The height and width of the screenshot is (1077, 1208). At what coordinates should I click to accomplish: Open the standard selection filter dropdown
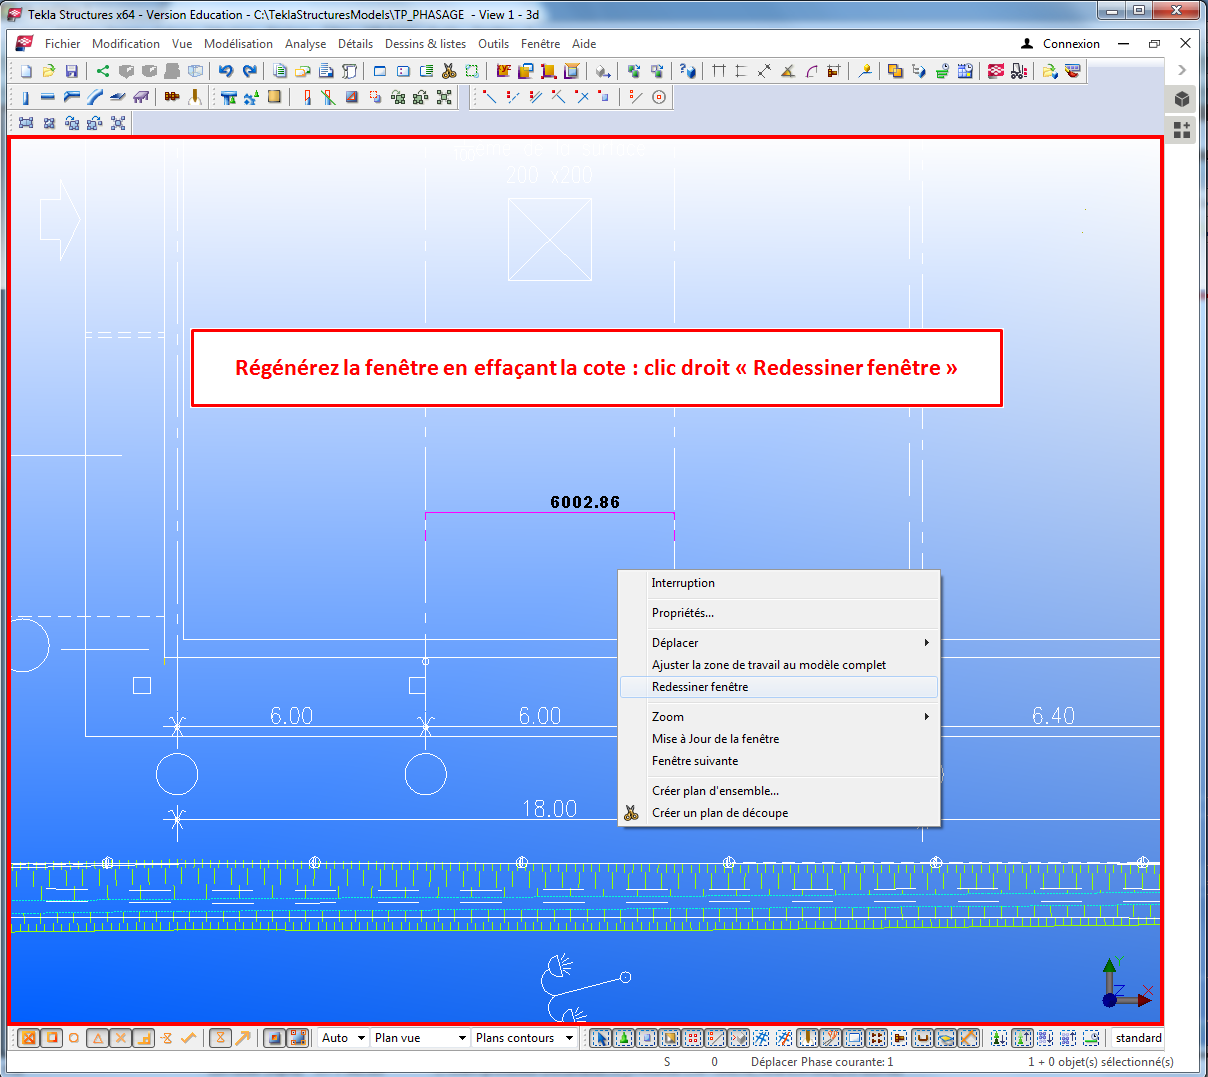click(x=1138, y=1038)
